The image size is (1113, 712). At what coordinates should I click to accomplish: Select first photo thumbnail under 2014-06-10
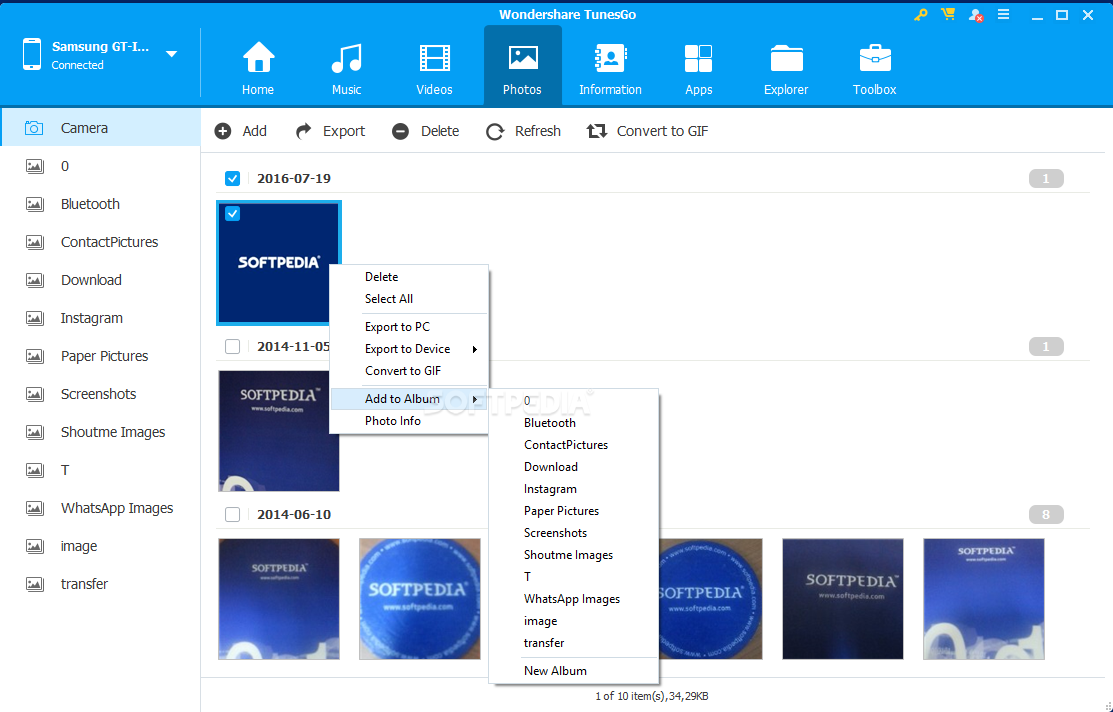[279, 599]
